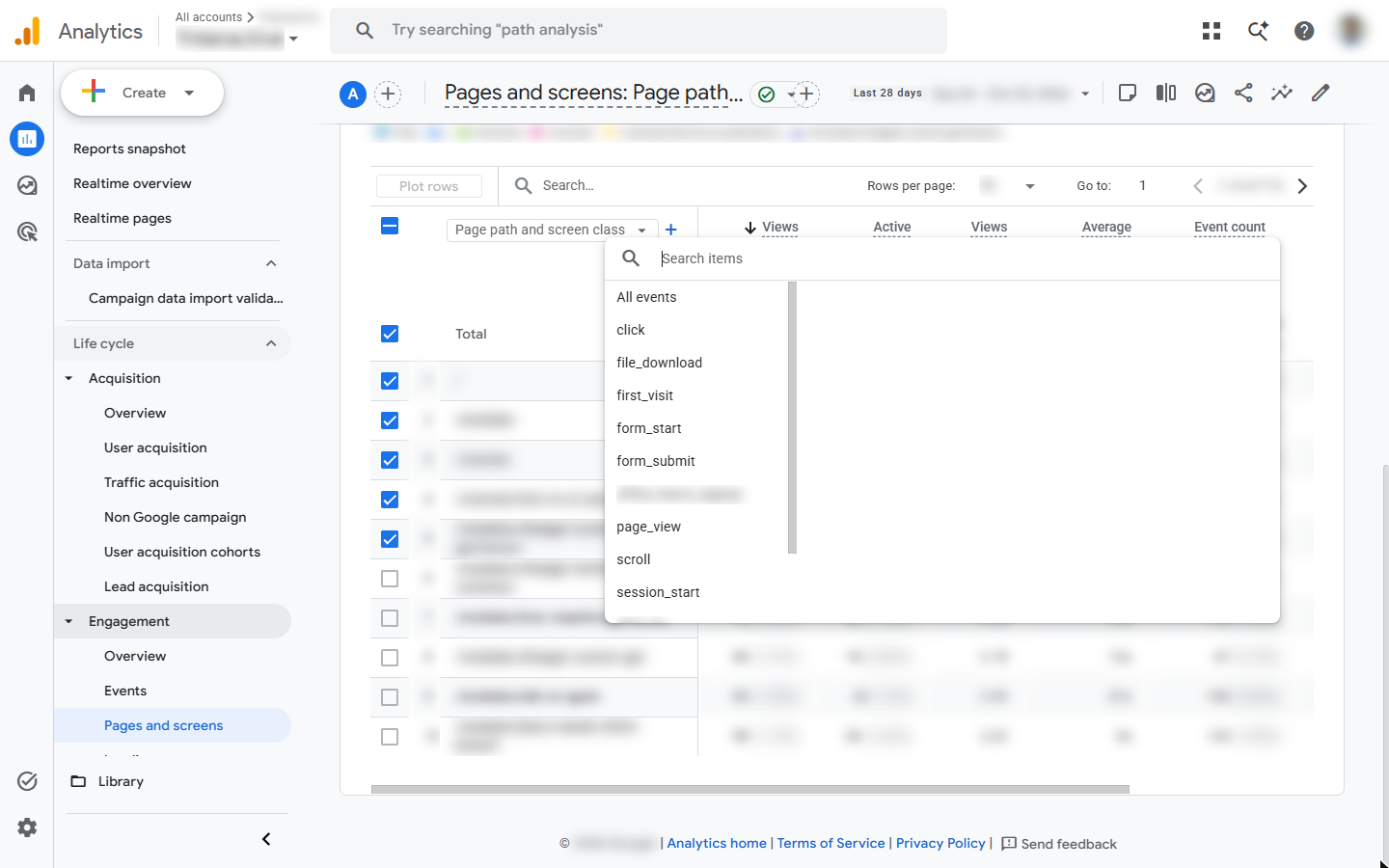Select file_download event option
This screenshot has width=1389, height=868.
pyautogui.click(x=659, y=362)
